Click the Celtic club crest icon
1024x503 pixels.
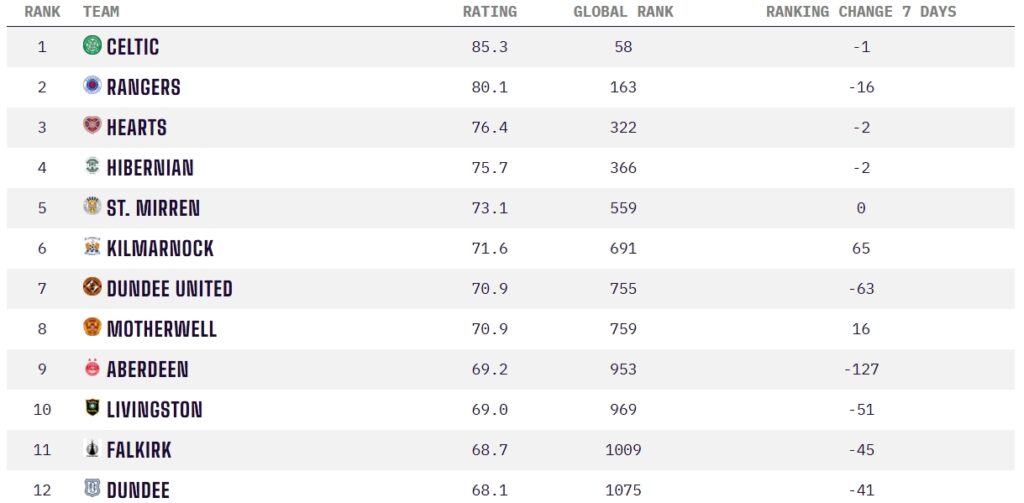click(x=92, y=46)
